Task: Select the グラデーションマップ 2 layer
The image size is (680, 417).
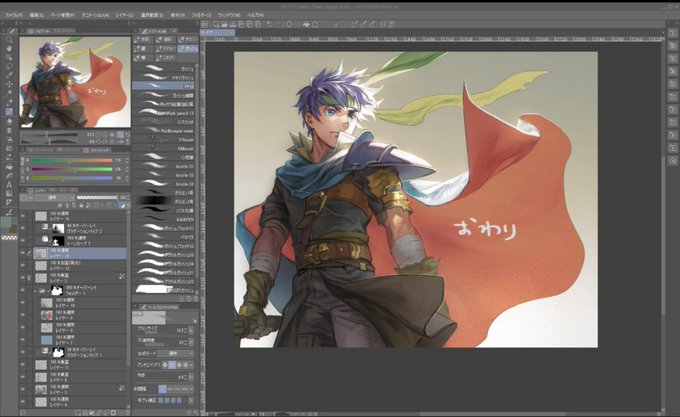Action: [x=80, y=228]
